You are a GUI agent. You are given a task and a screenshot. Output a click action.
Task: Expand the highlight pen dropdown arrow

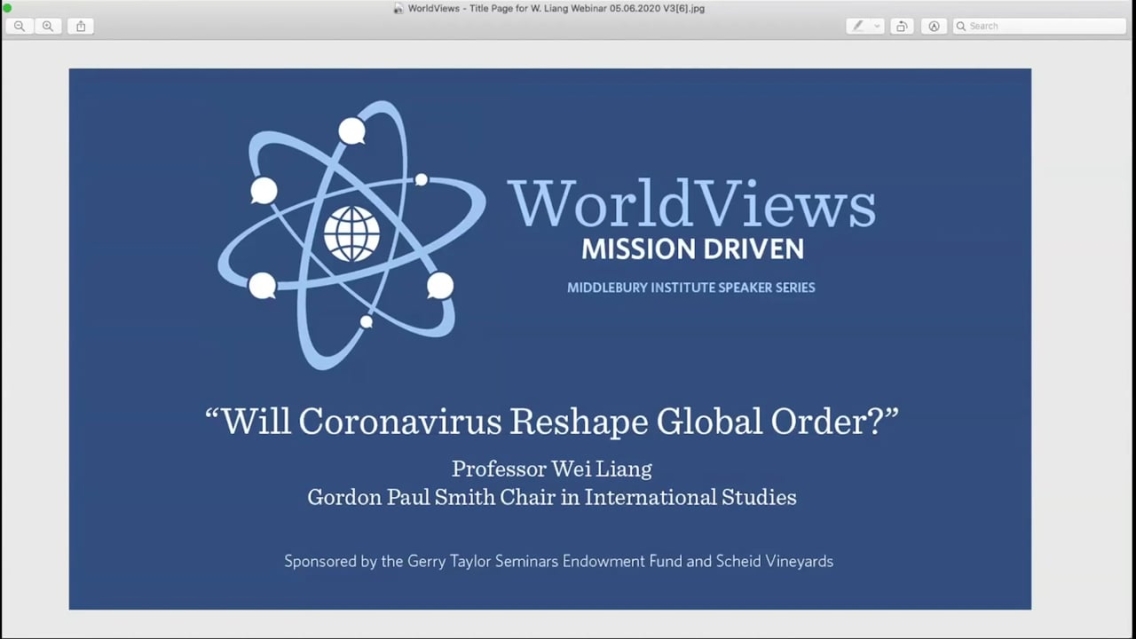click(877, 26)
